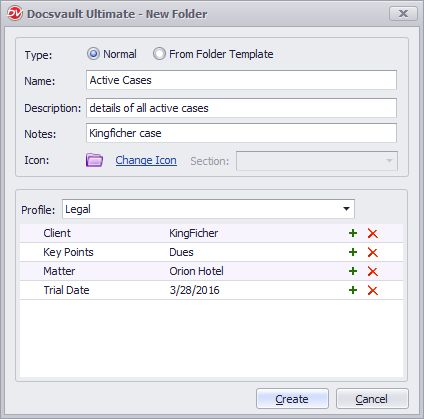Click the Dues value in Key Points row
Screen dimensions: 424x419
click(x=181, y=252)
